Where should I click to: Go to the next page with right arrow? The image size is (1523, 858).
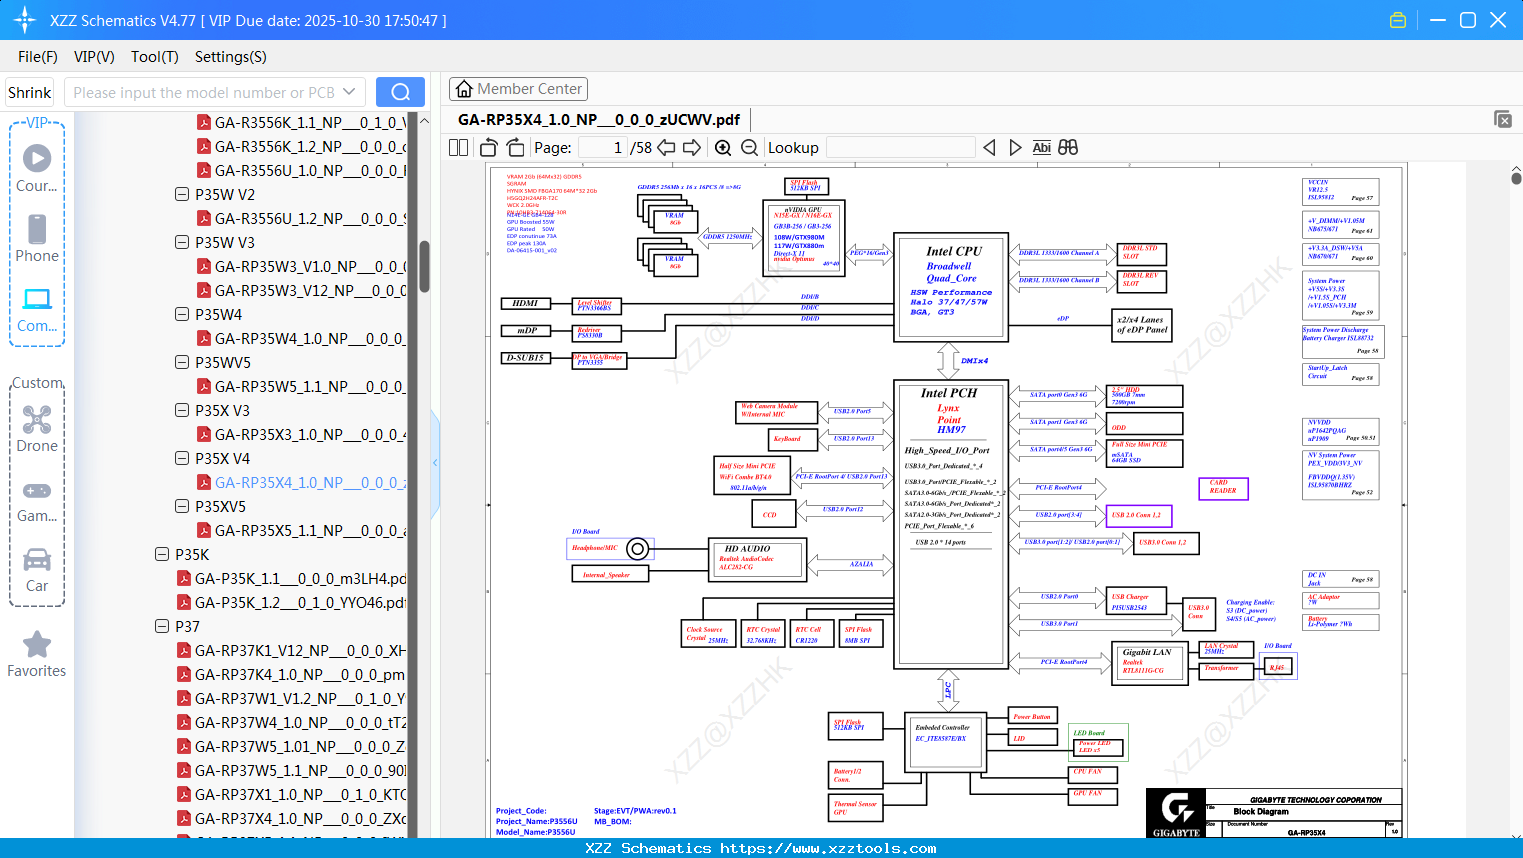(692, 147)
